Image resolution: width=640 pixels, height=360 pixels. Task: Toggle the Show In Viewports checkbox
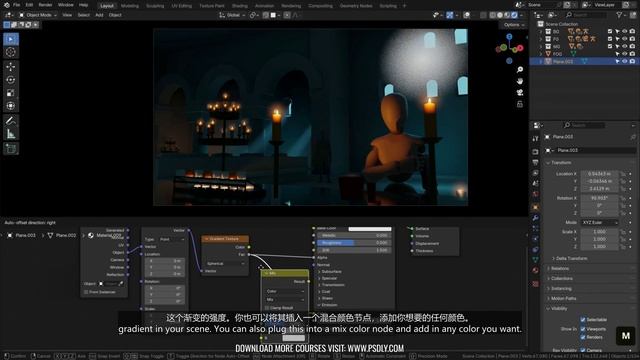tap(583, 329)
